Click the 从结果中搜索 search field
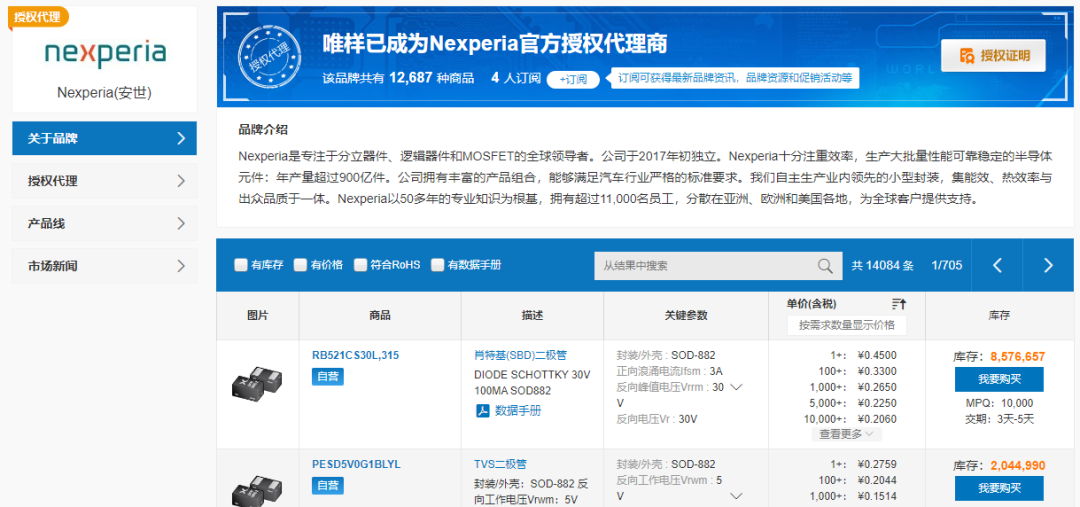Screen dimensions: 1080x507 click(x=718, y=266)
